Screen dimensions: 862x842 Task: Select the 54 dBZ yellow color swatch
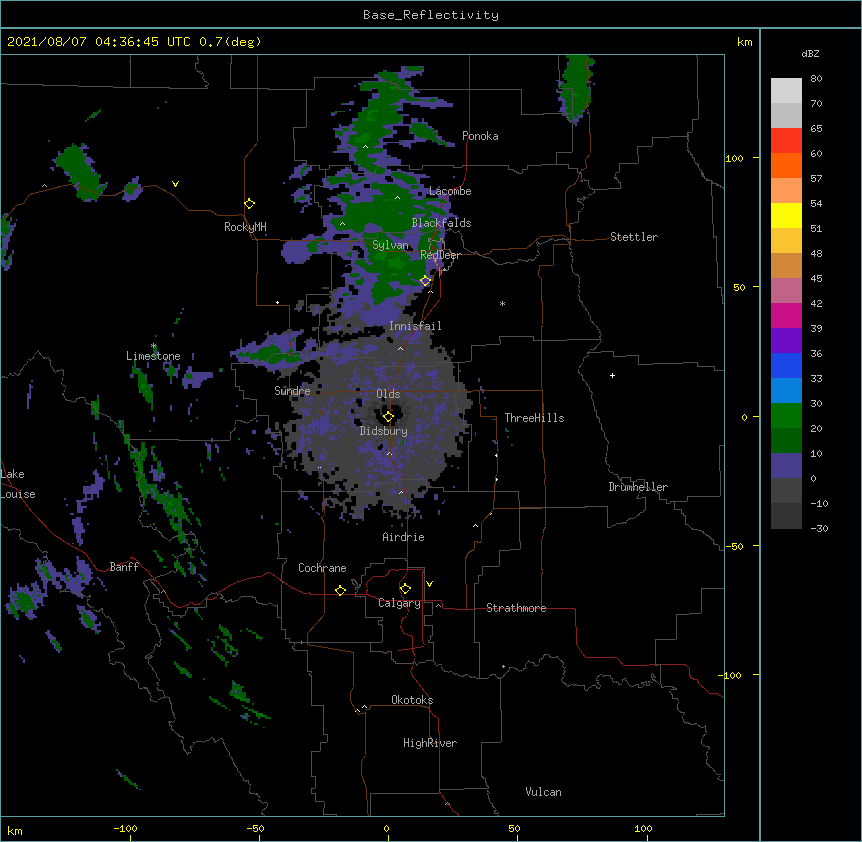point(786,215)
